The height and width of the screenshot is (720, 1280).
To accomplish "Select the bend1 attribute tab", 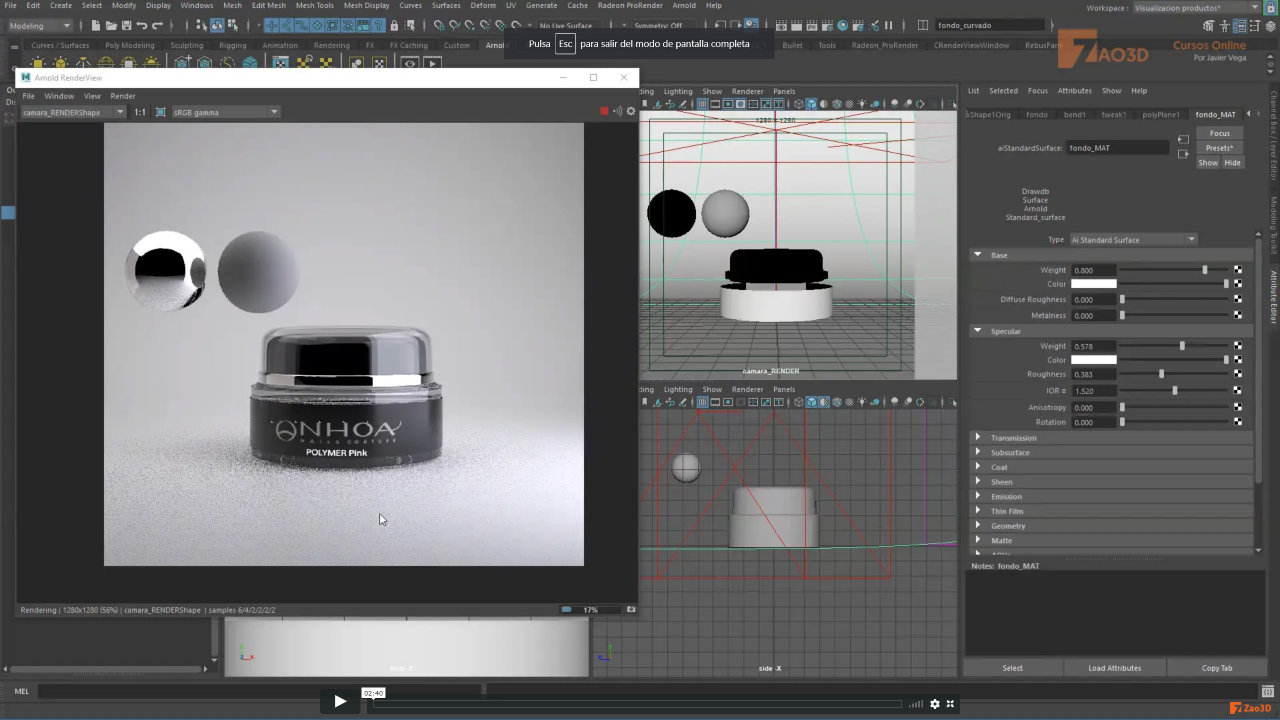I will 1075,115.
